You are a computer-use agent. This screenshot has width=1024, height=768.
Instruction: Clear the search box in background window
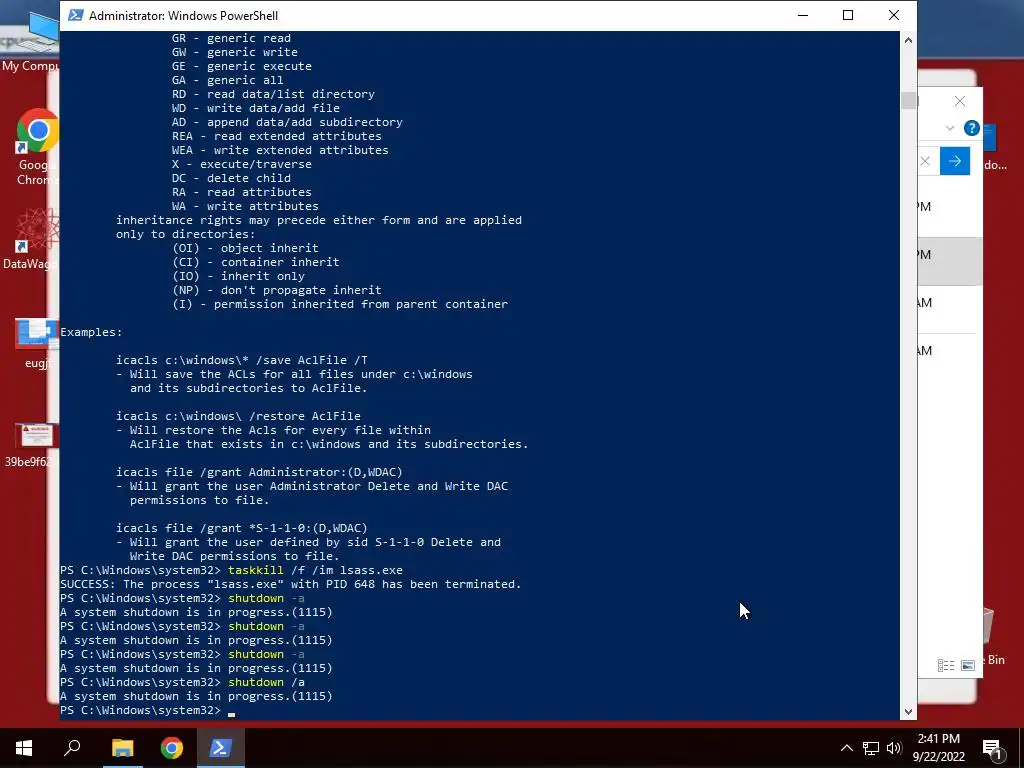[925, 161]
